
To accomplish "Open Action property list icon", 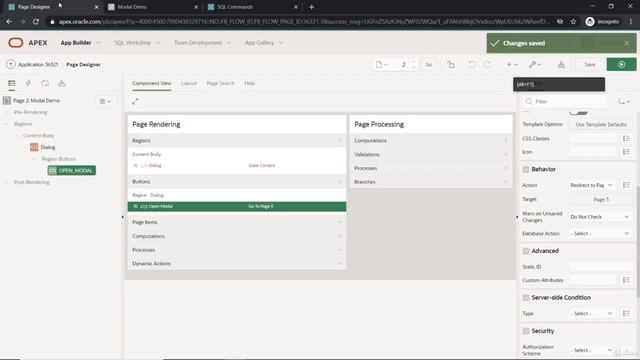I will pos(626,185).
